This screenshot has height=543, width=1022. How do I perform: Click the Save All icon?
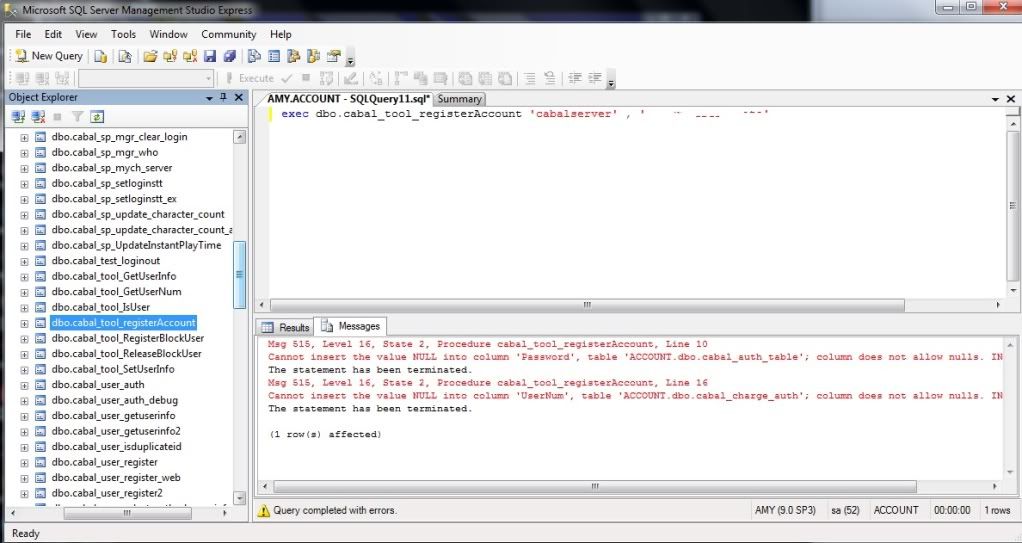pyautogui.click(x=230, y=56)
